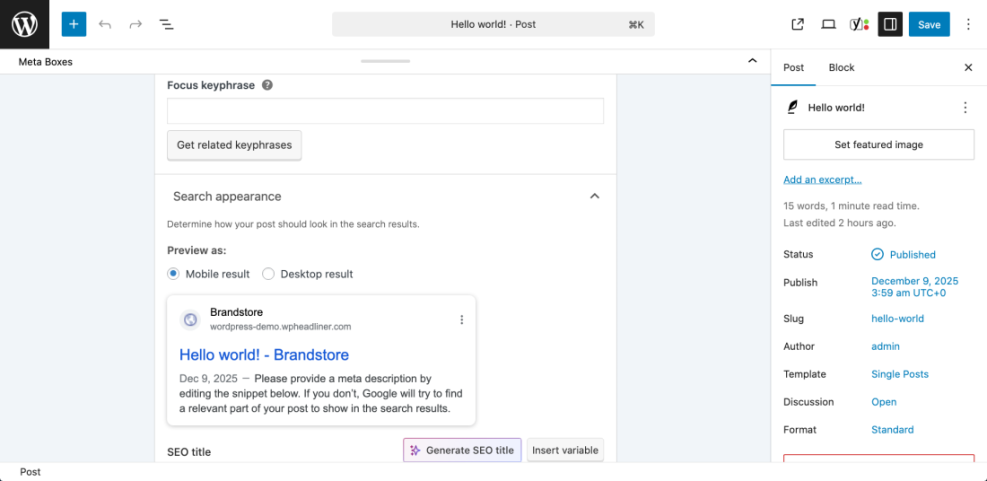Image resolution: width=987 pixels, height=481 pixels.
Task: Open the Single Posts template option
Action: pyautogui.click(x=900, y=374)
